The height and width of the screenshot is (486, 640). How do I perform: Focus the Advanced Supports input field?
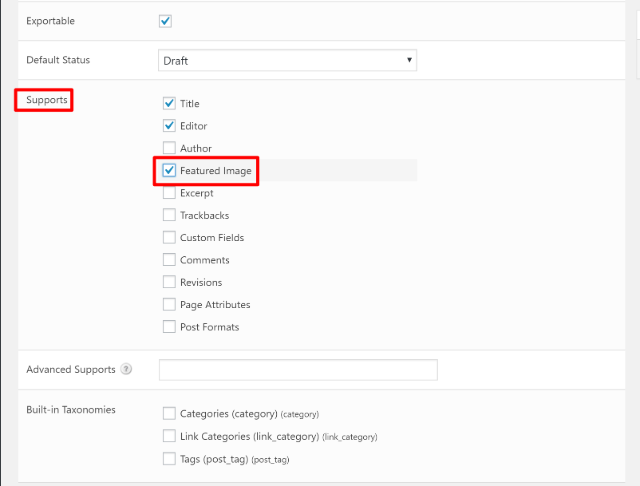coord(298,370)
